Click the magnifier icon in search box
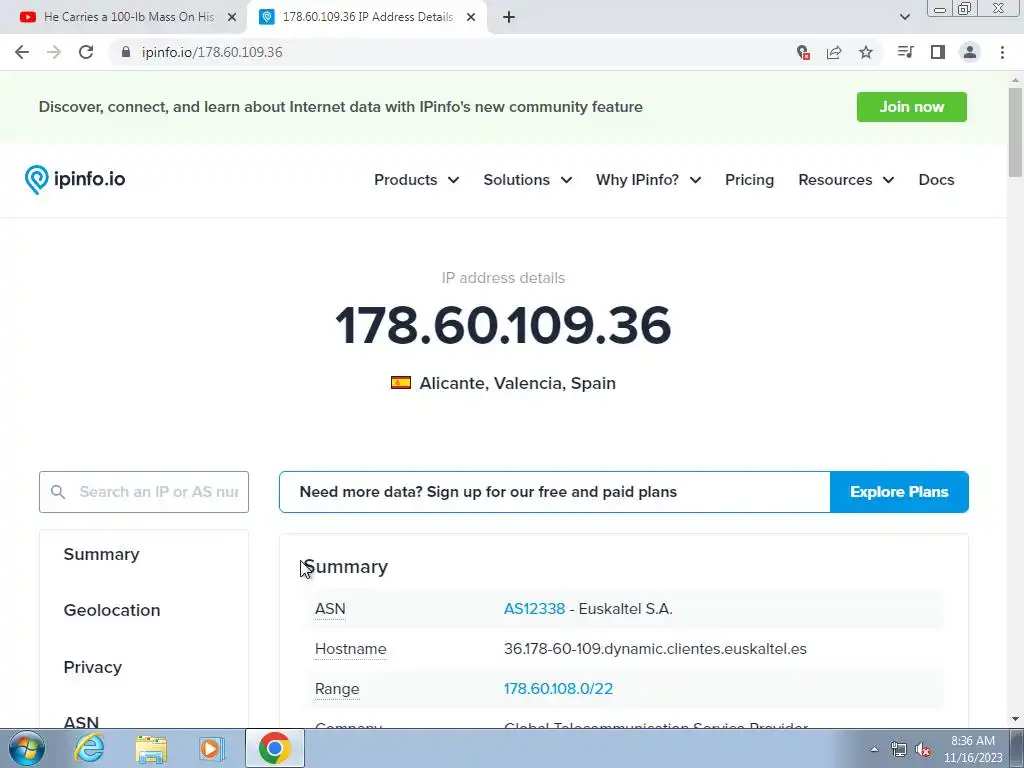This screenshot has height=768, width=1024. (x=58, y=492)
